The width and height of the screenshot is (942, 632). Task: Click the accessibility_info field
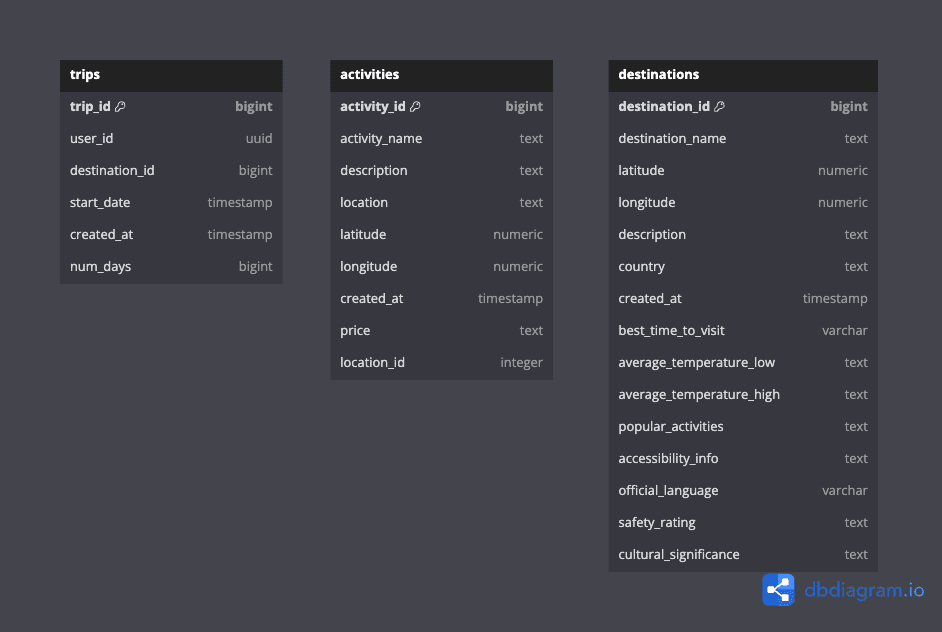(x=743, y=458)
